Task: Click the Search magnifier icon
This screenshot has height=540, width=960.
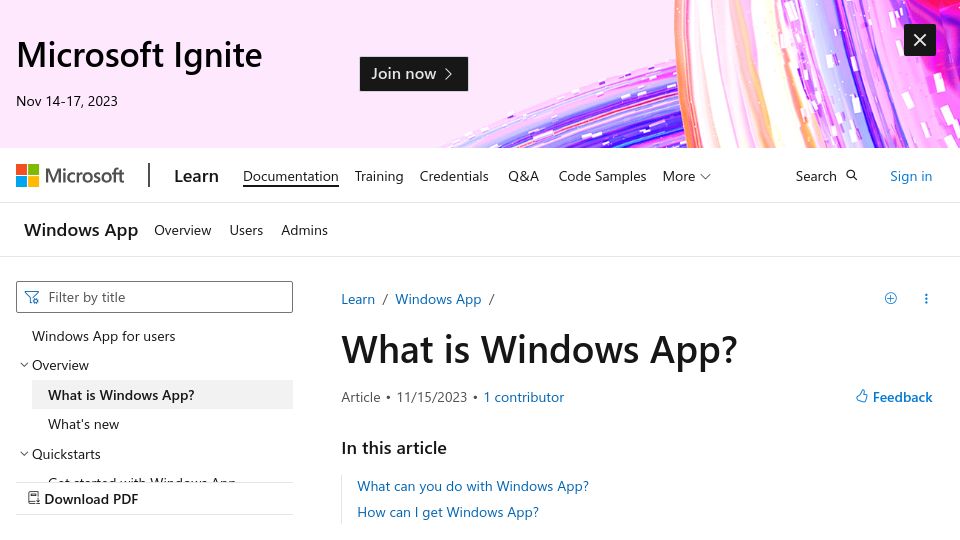Action: coord(852,176)
